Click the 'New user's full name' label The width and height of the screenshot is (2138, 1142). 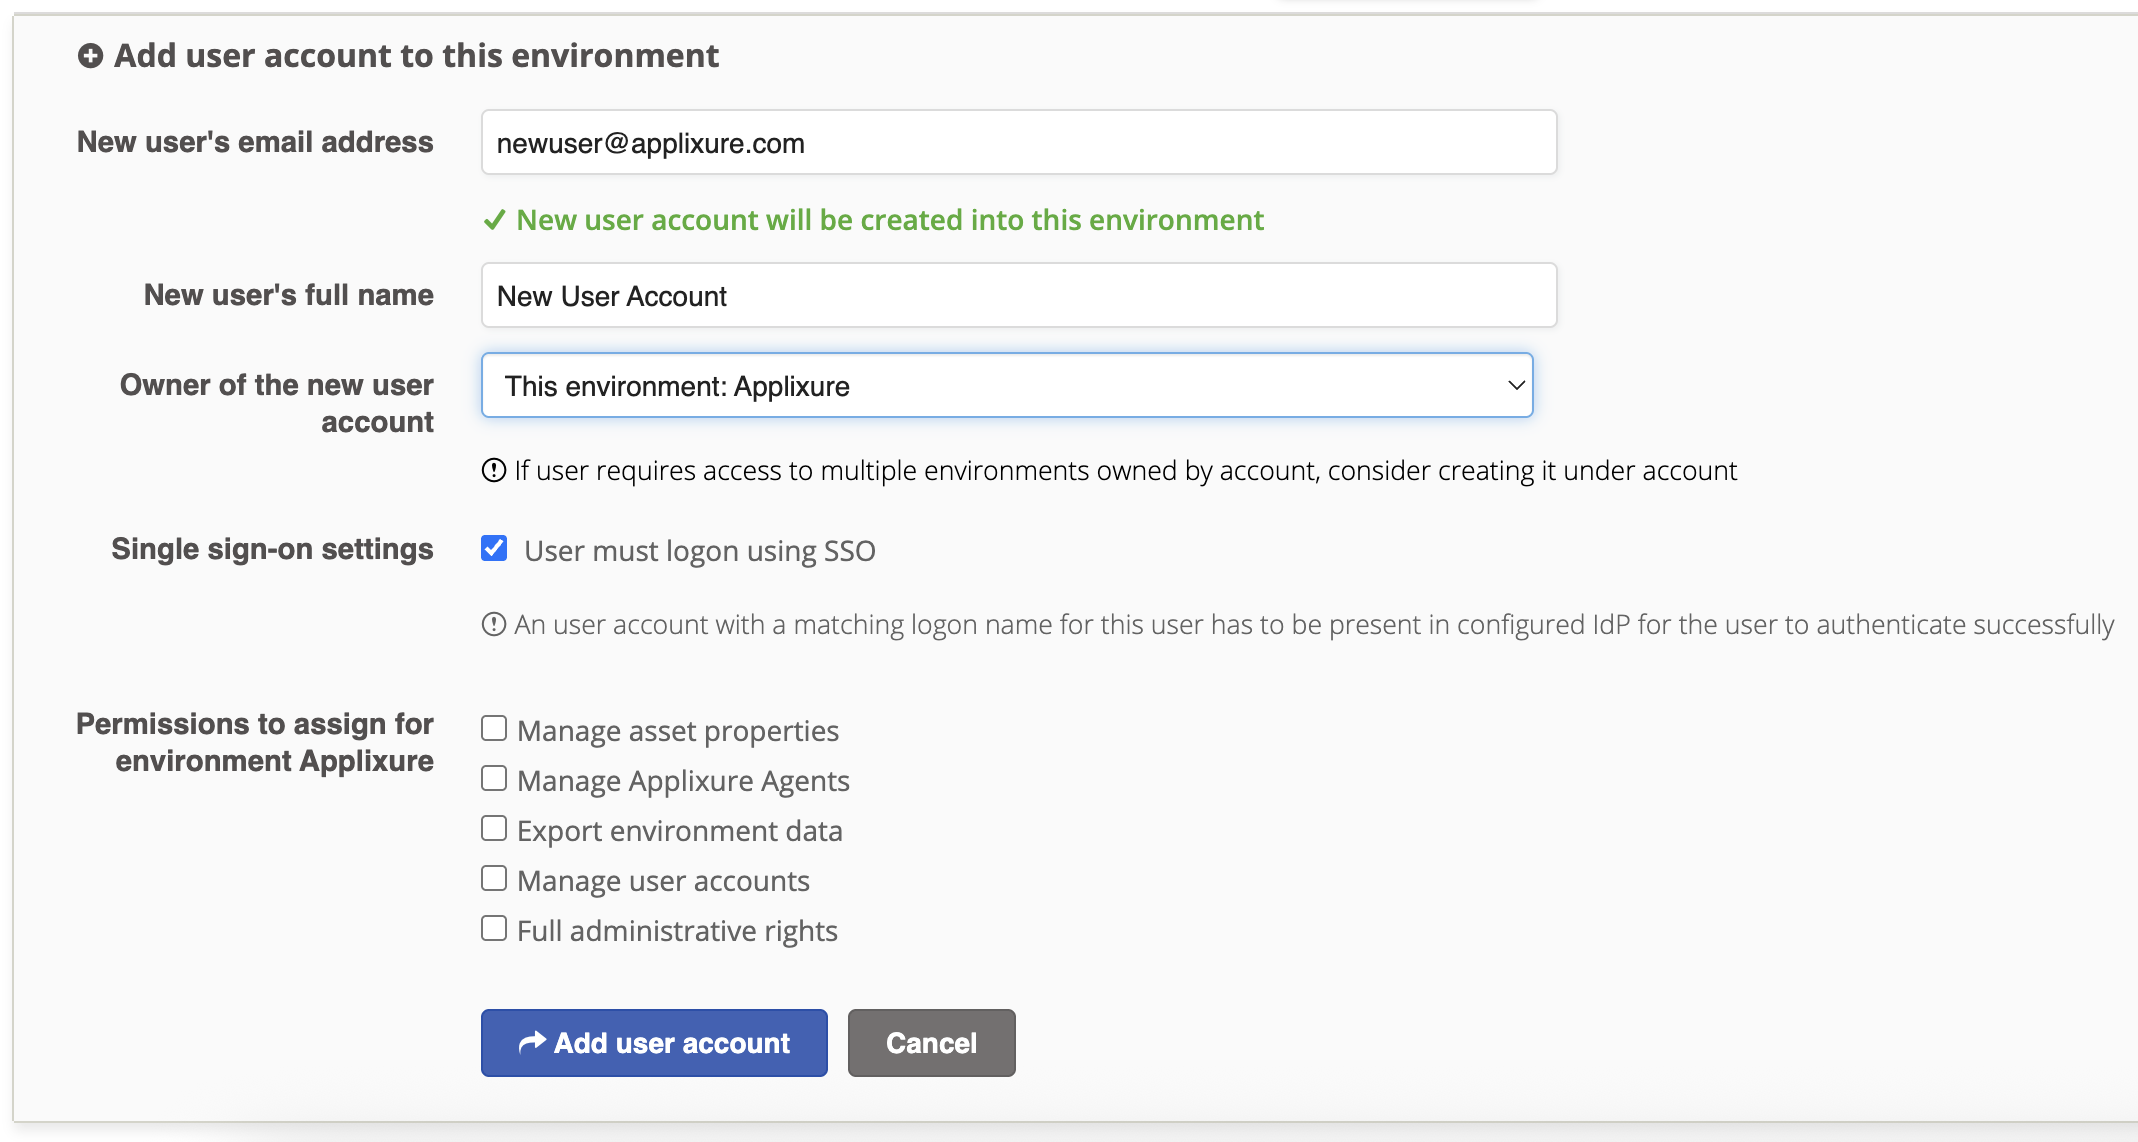(x=289, y=295)
